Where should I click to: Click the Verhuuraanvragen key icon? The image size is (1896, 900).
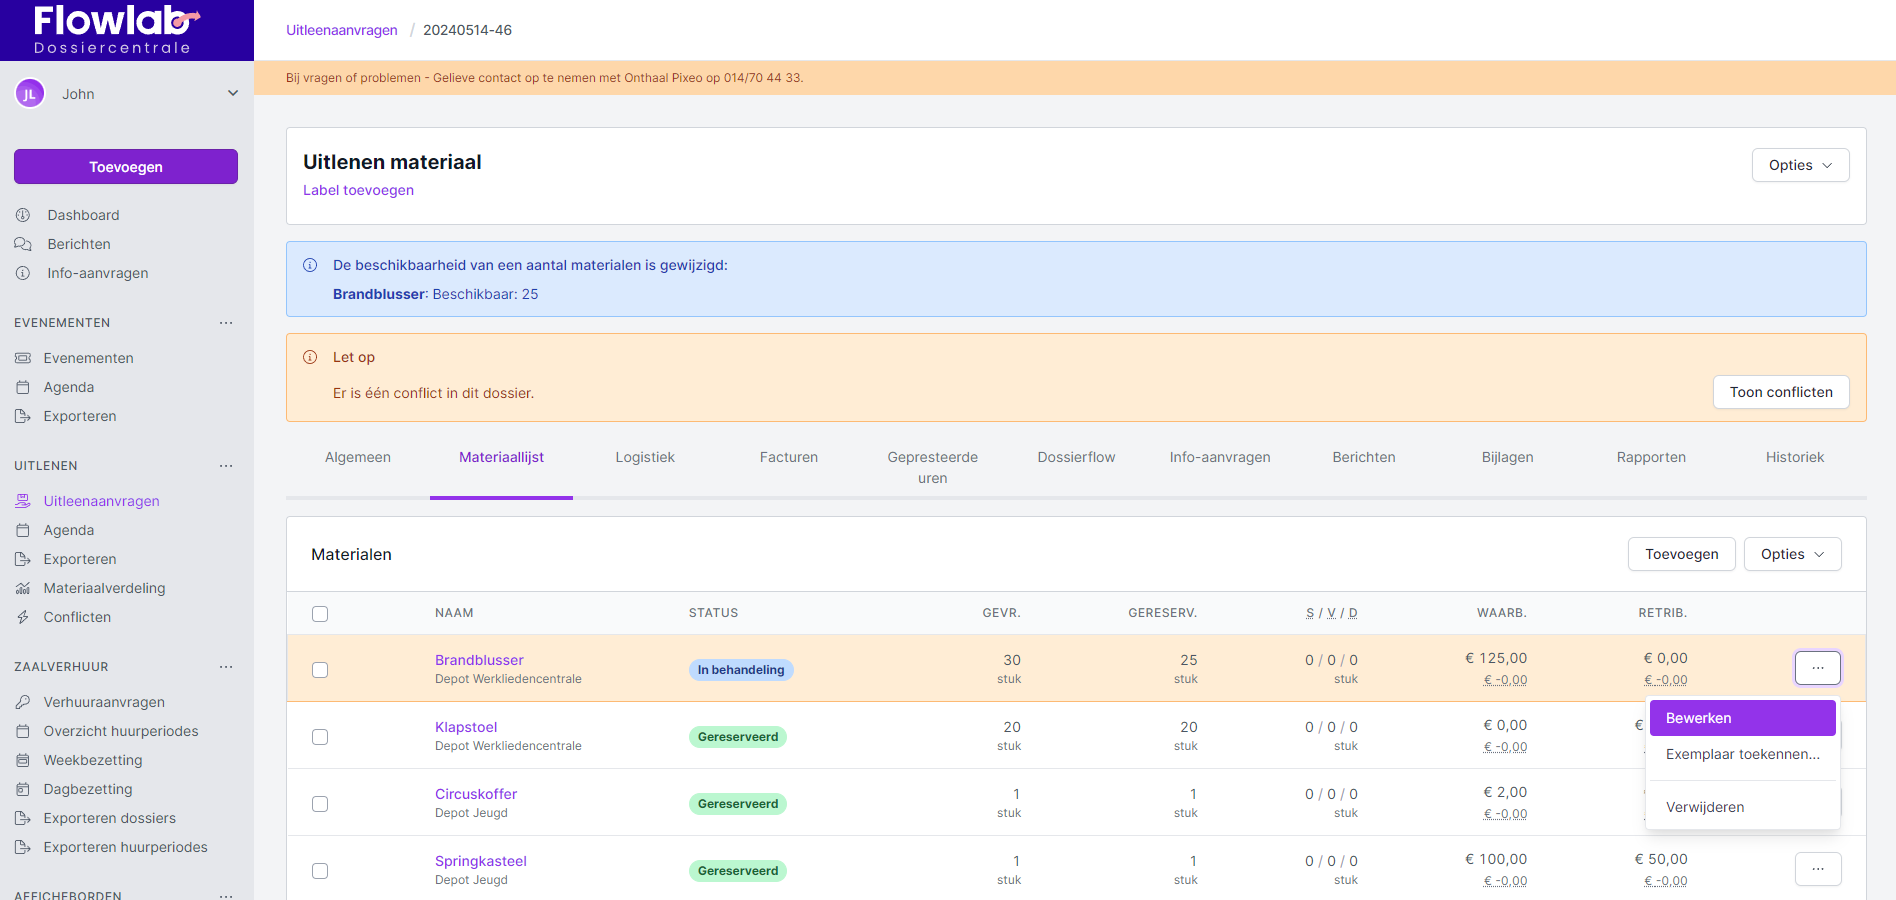23,702
